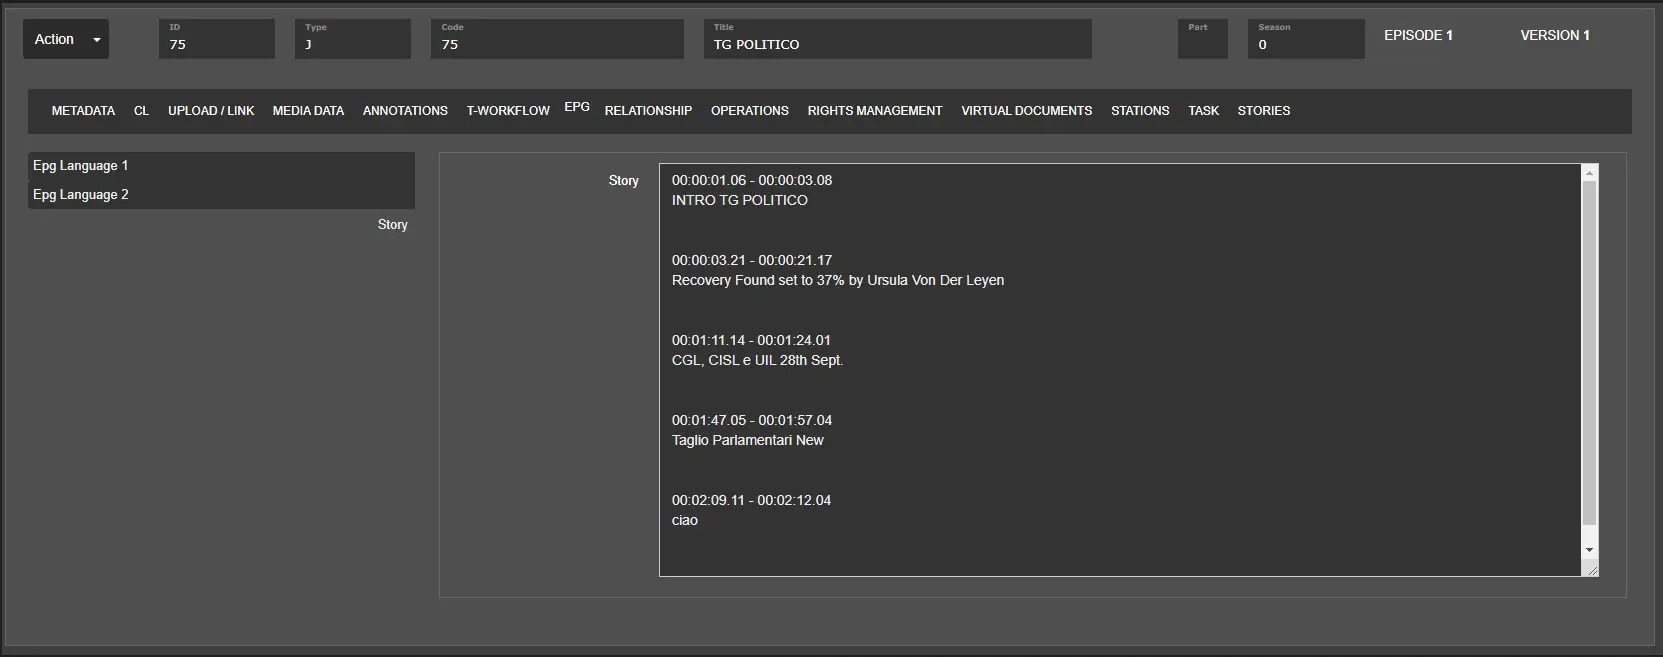The image size is (1663, 657).
Task: Select the STORIES tab
Action: pyautogui.click(x=1263, y=111)
